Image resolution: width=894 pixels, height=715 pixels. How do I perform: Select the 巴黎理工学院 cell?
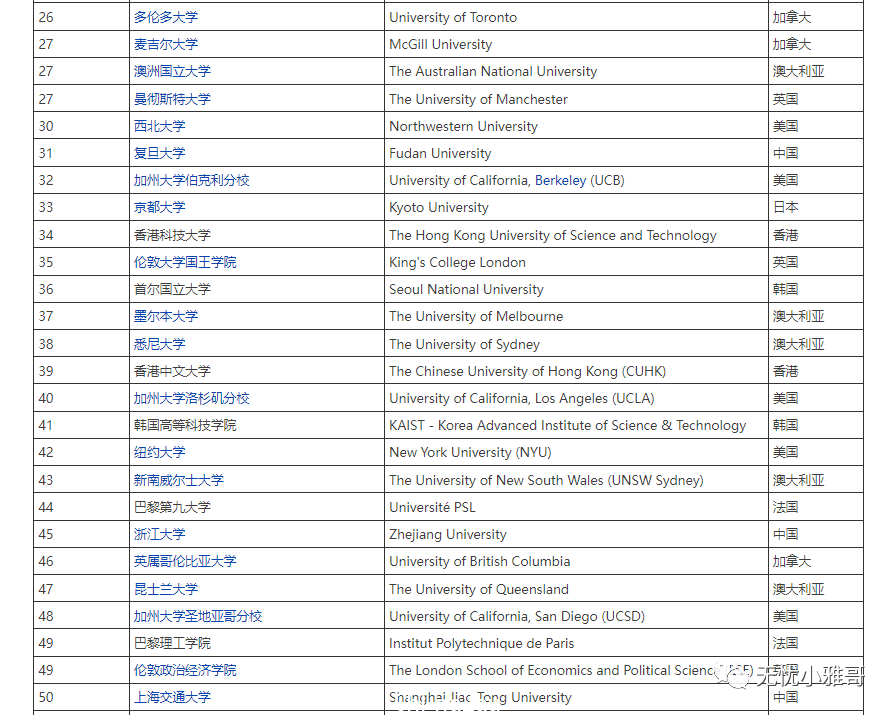click(257, 643)
